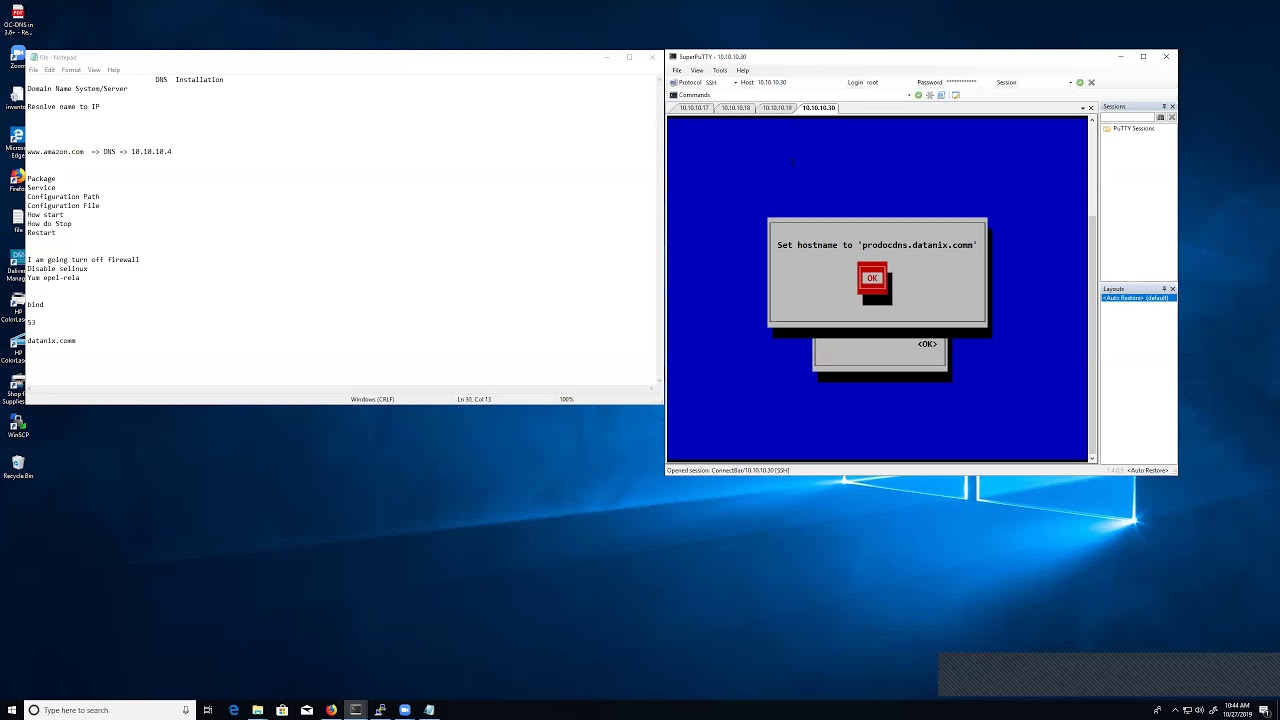This screenshot has height=720, width=1280.
Task: Open File menu in SuperPuTTY
Action: click(677, 70)
